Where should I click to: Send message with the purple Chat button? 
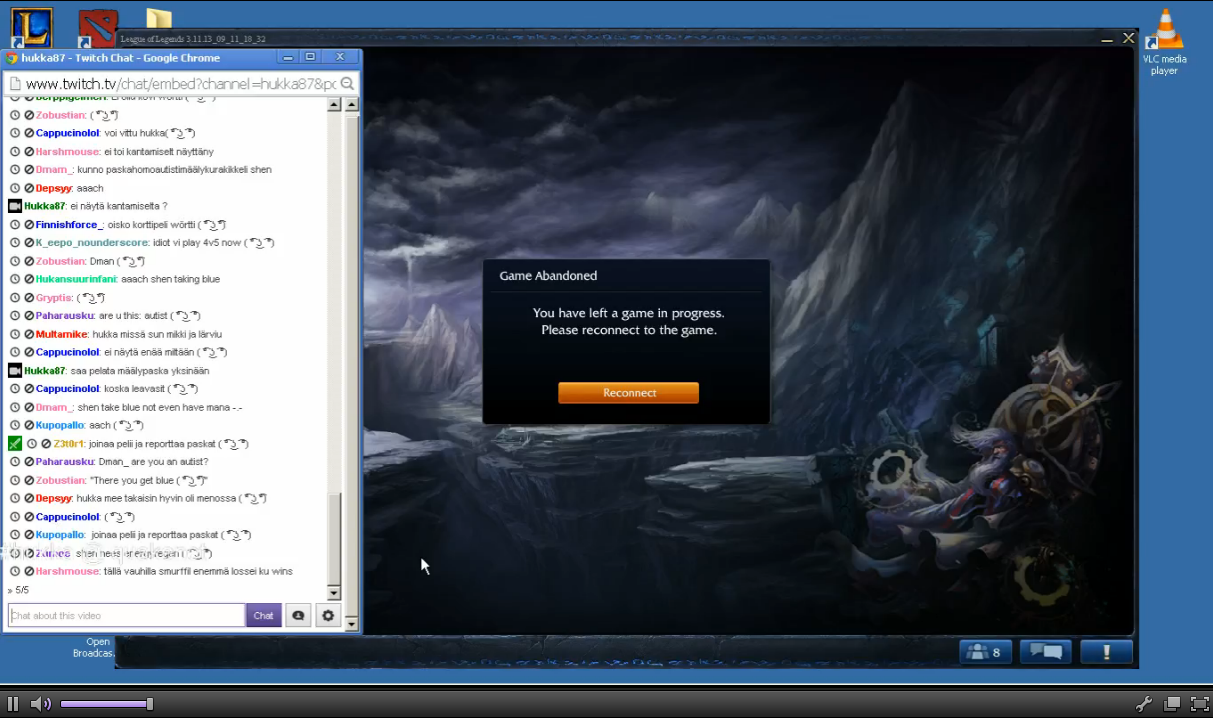click(264, 615)
